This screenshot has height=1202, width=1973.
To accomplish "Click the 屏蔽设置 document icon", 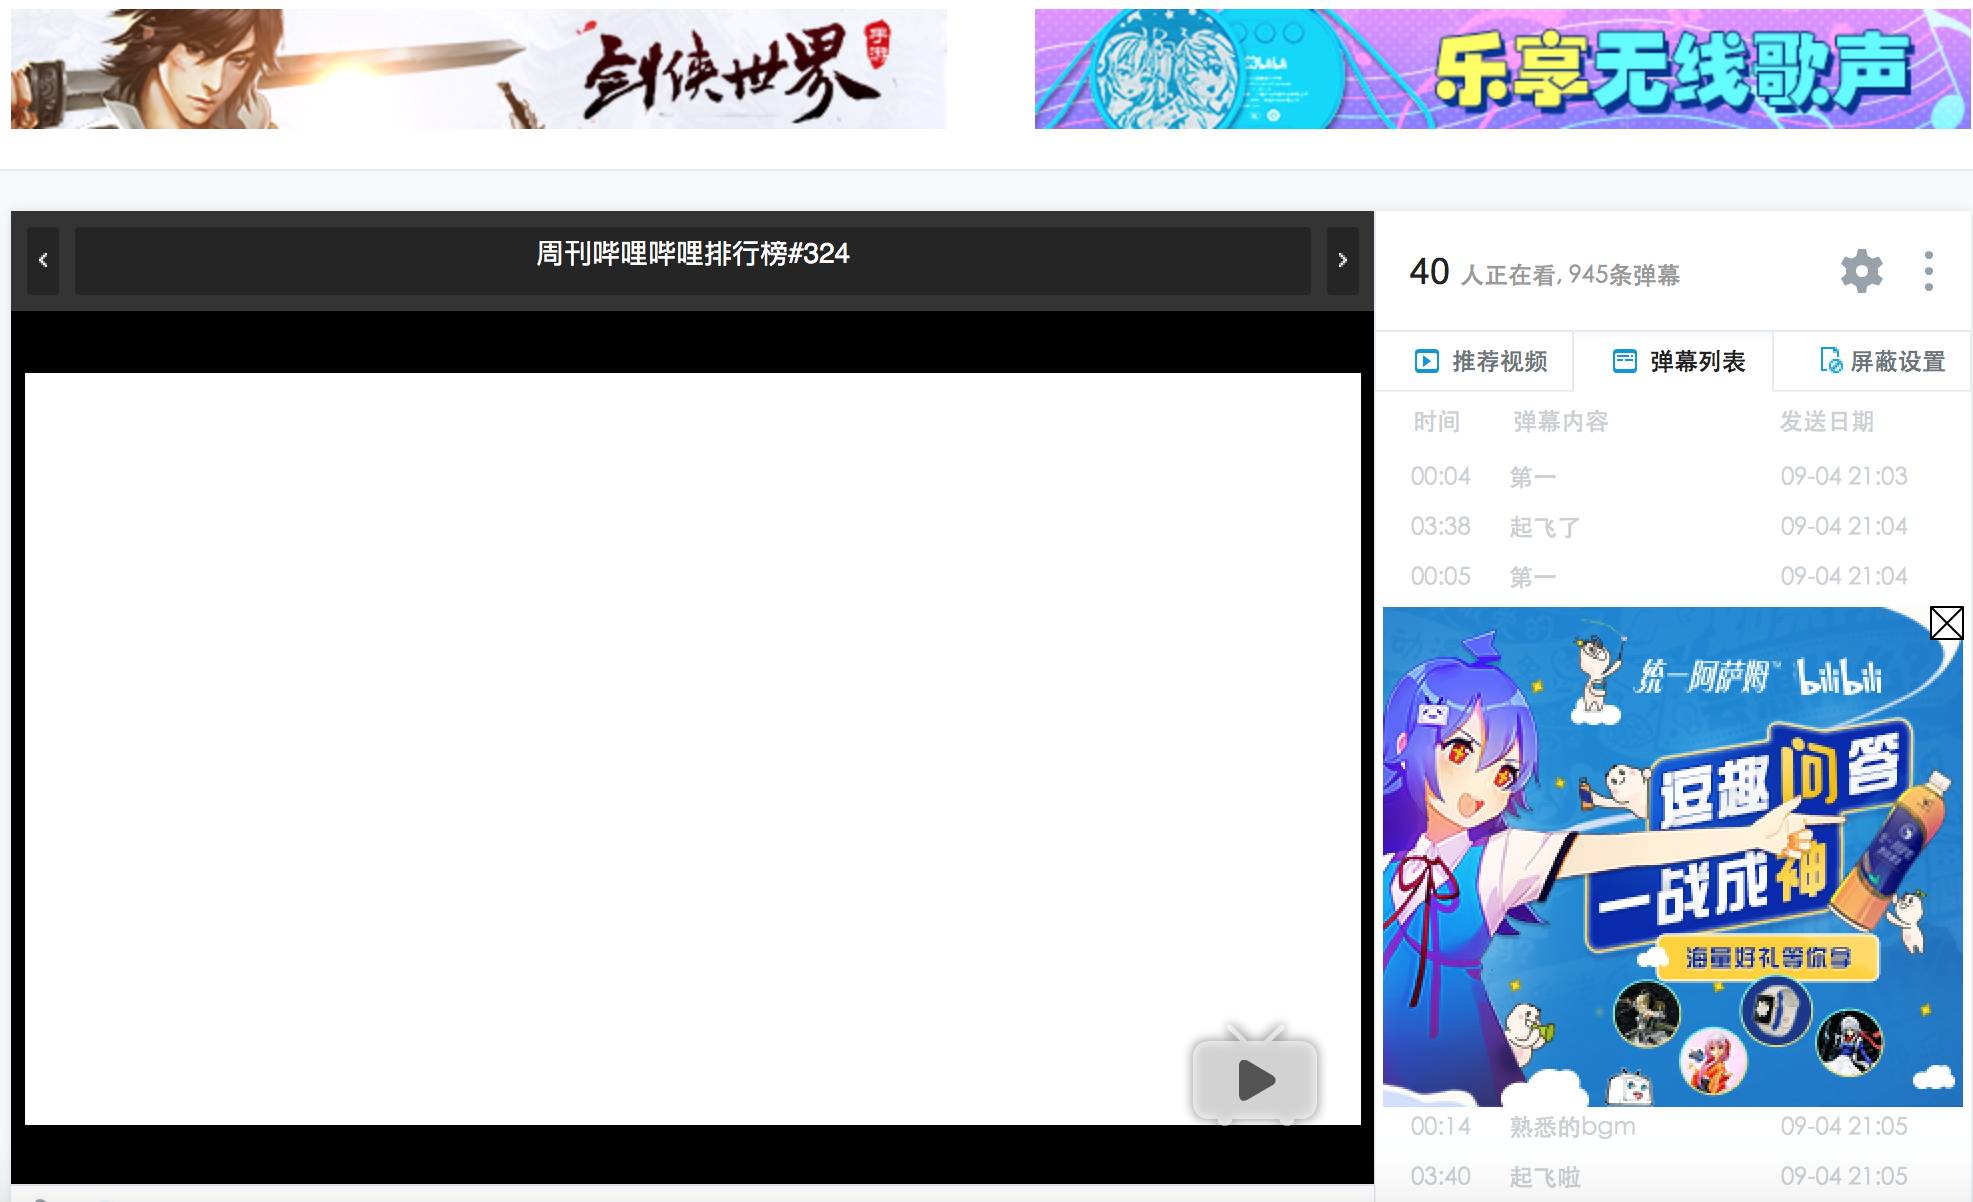I will coord(1830,361).
